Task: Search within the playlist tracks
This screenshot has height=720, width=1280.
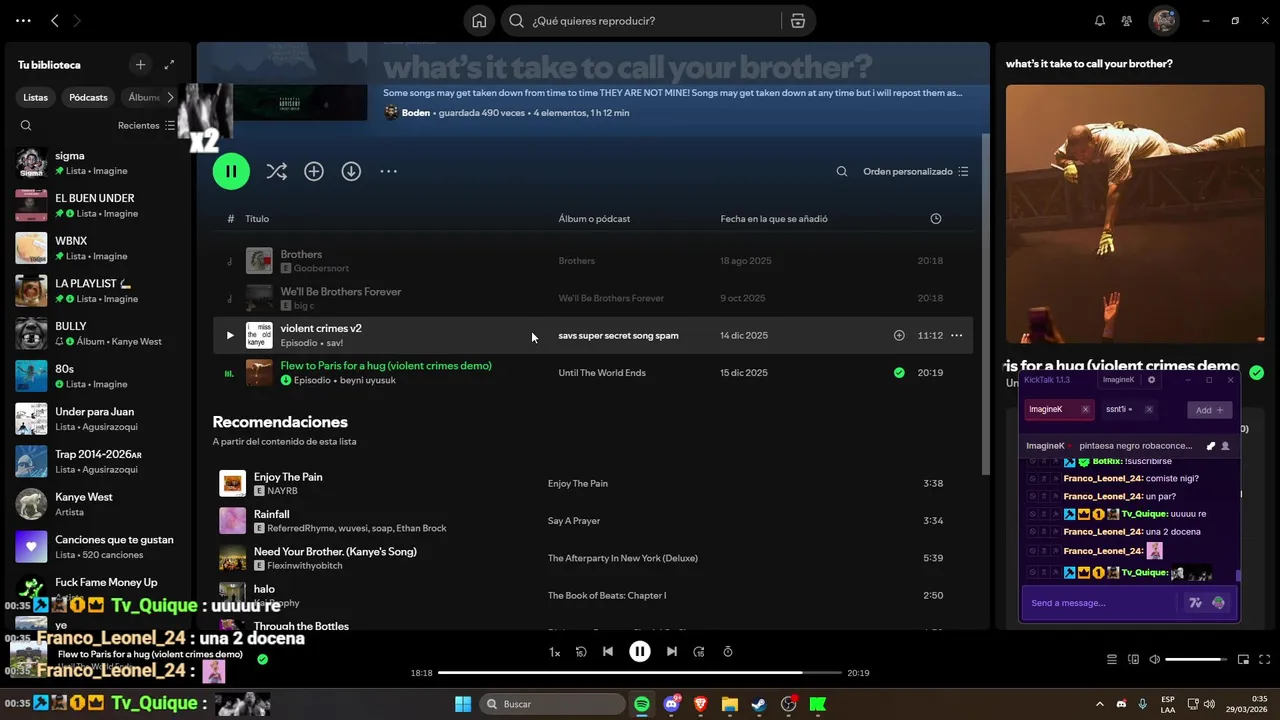Action: (x=842, y=172)
